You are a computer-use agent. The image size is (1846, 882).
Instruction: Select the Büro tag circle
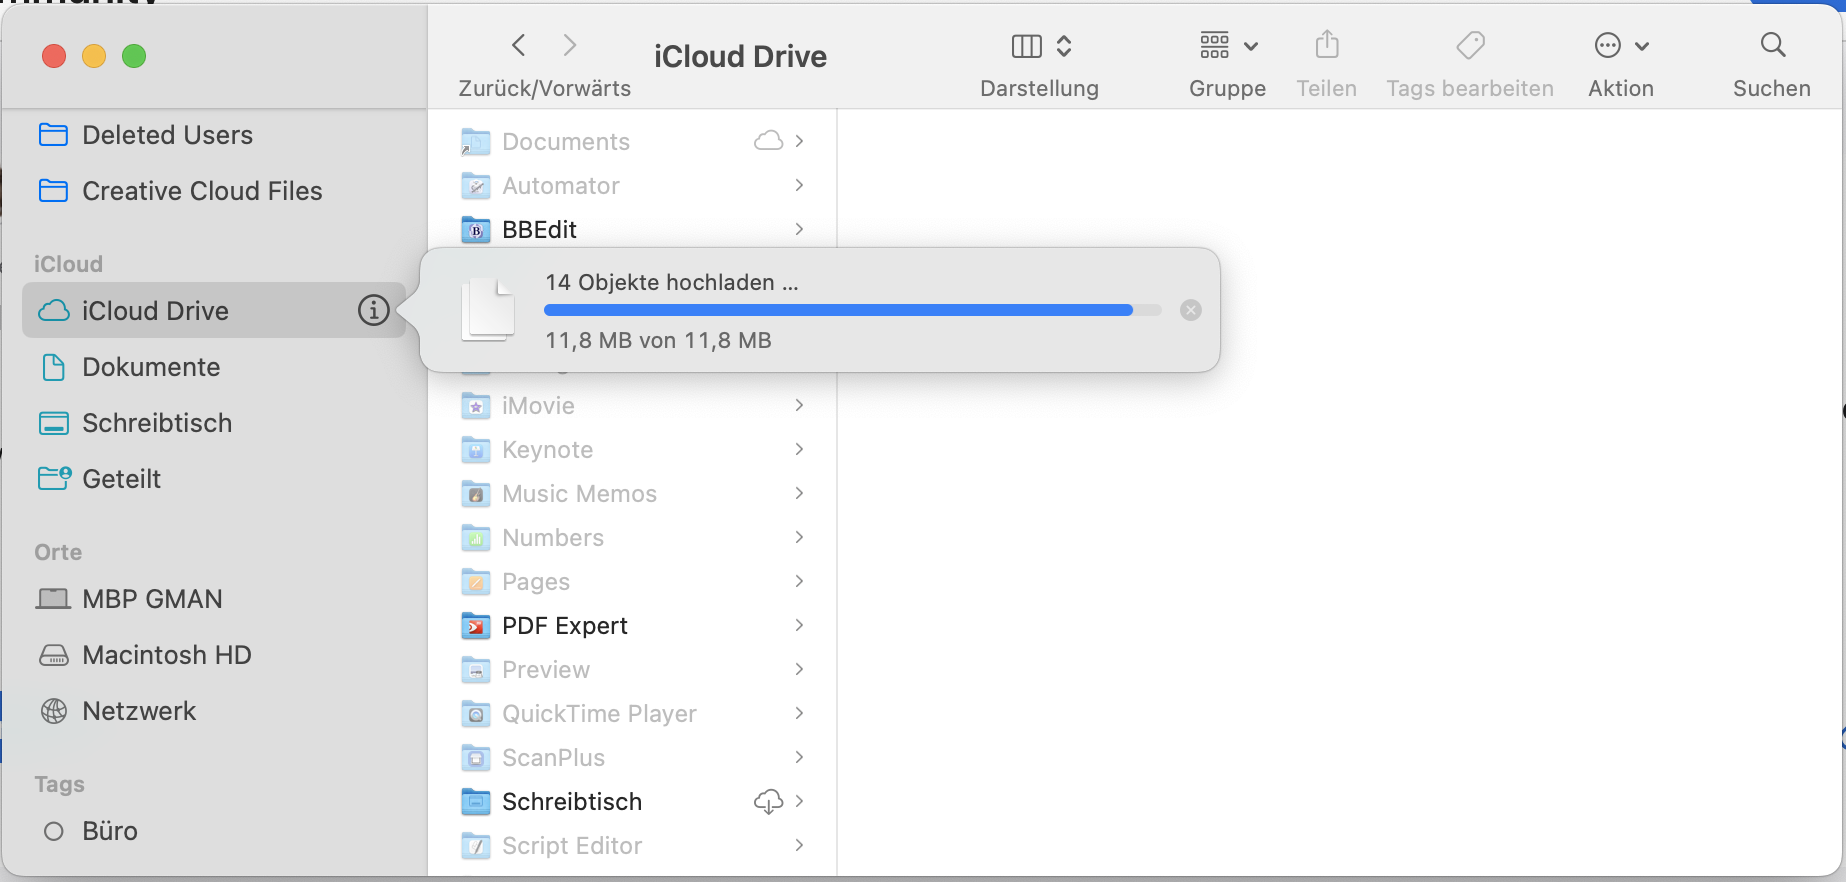[54, 831]
